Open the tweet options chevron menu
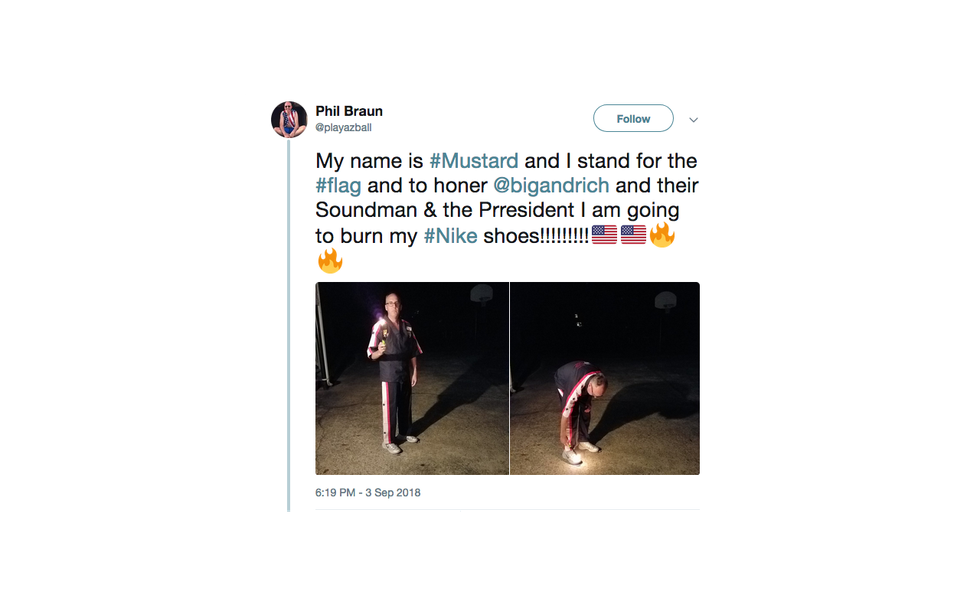 tap(693, 119)
